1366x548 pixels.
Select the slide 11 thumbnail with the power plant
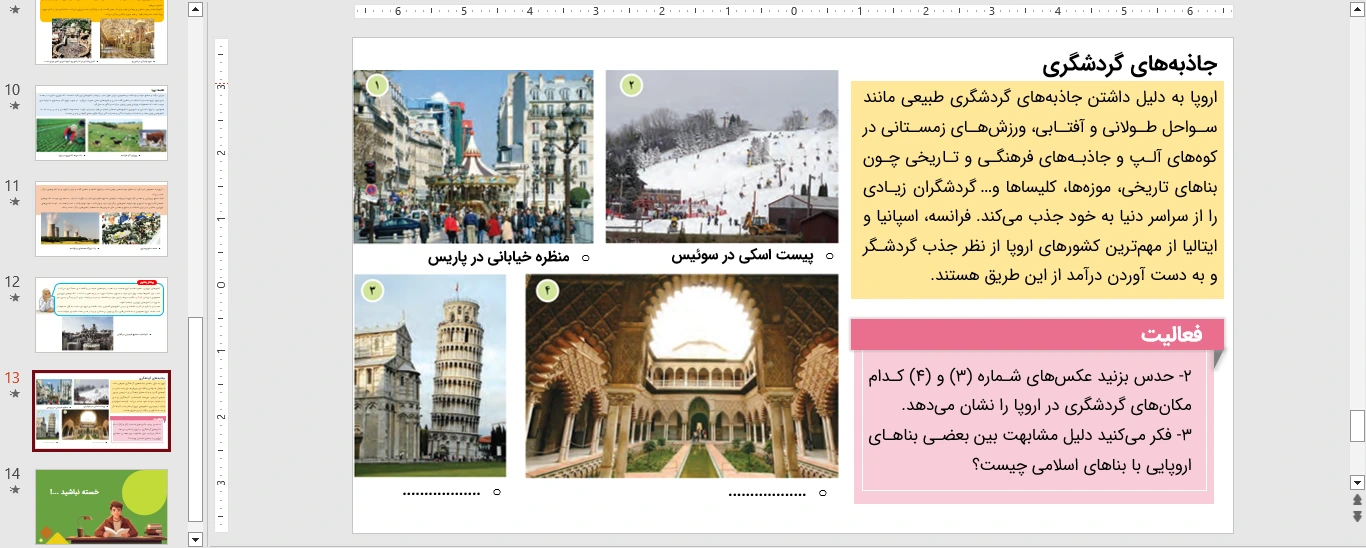pyautogui.click(x=101, y=218)
